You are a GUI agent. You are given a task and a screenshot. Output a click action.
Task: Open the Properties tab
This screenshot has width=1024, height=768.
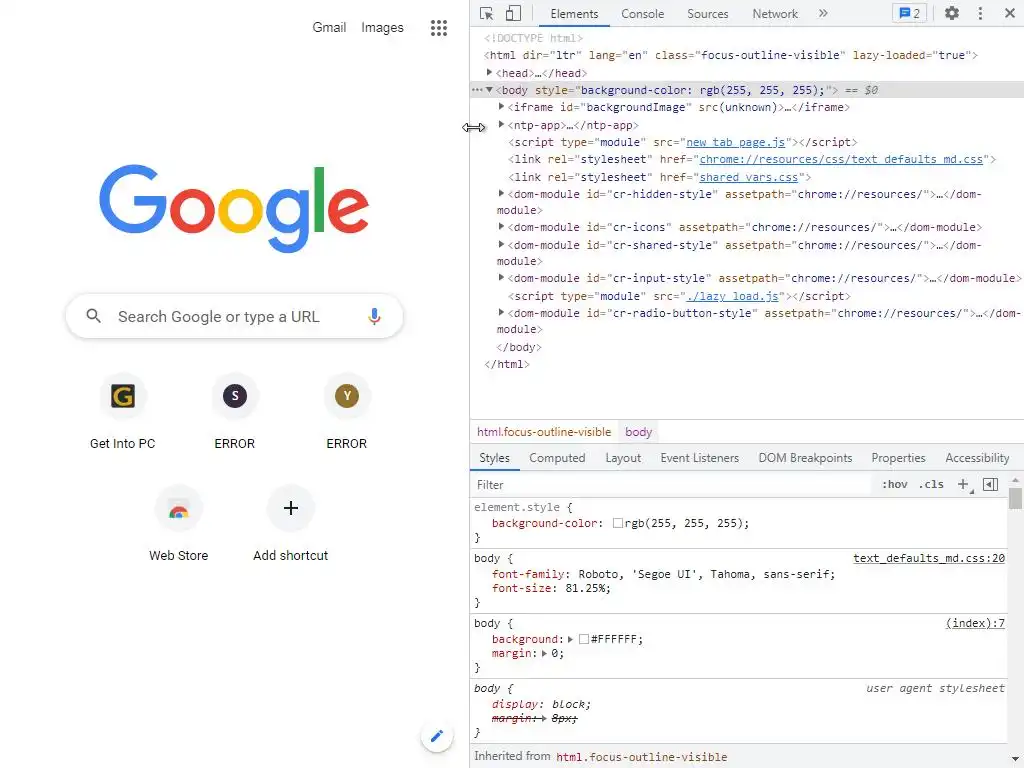(x=898, y=458)
